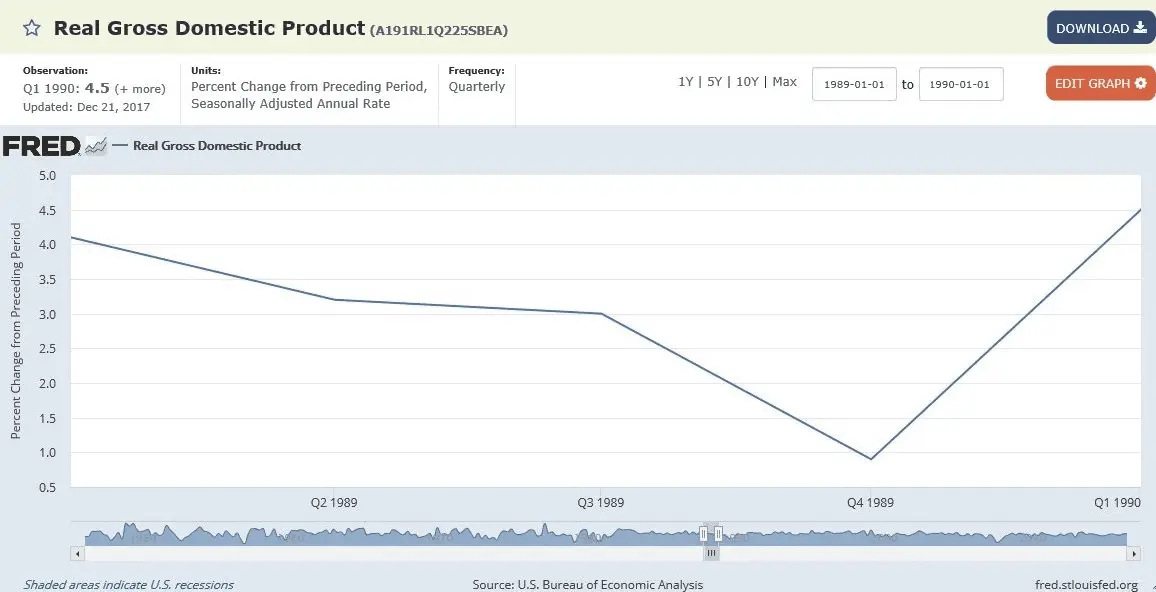Select the 1Y time range

[685, 82]
